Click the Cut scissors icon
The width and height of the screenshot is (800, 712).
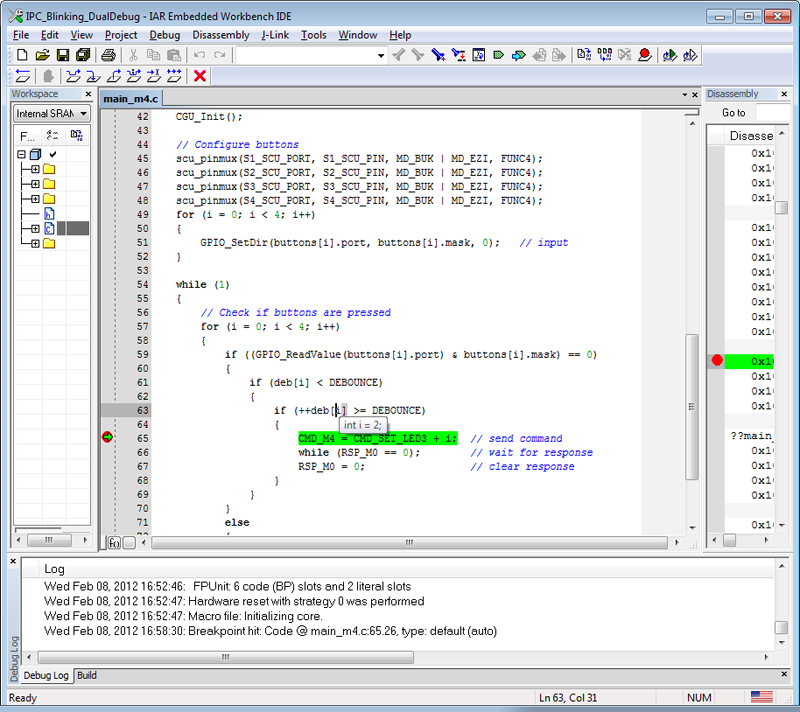point(133,55)
